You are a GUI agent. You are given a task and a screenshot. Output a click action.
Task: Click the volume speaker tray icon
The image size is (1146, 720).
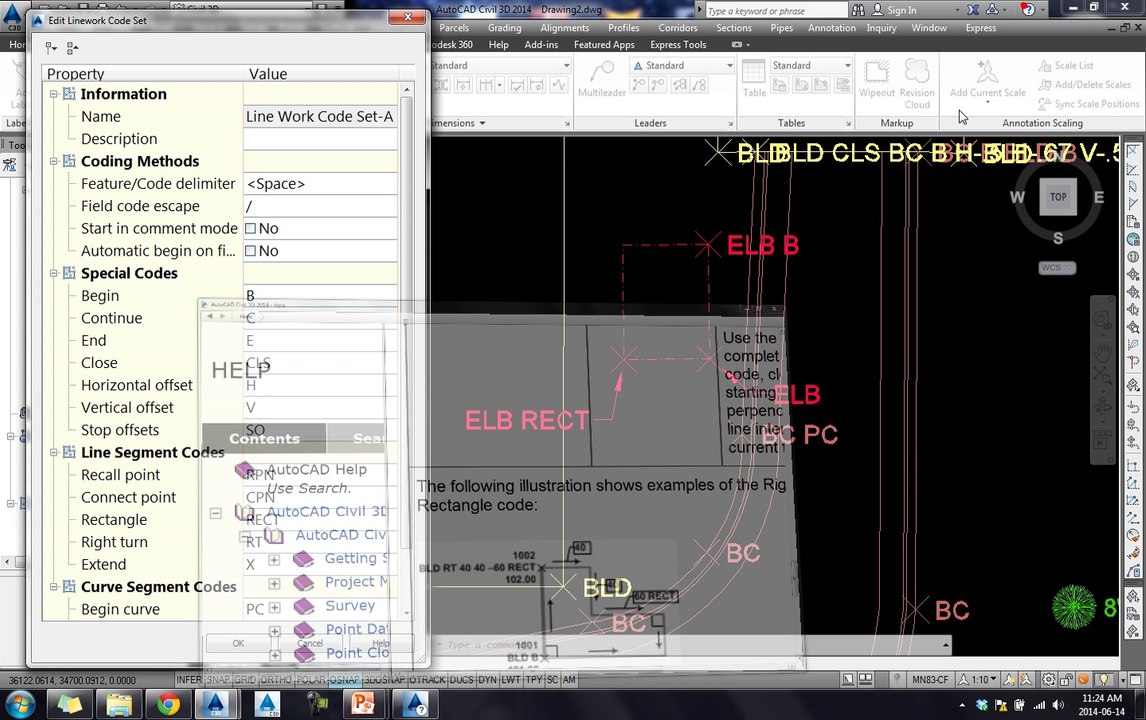[x=1058, y=705]
